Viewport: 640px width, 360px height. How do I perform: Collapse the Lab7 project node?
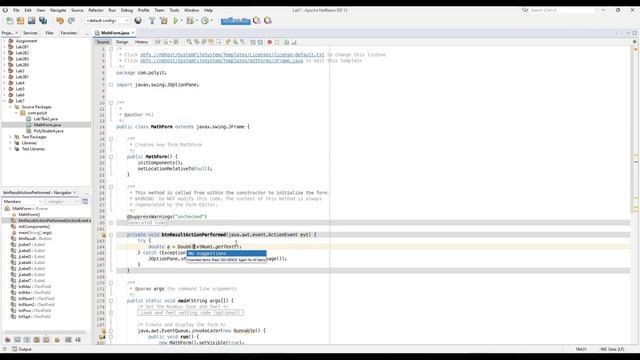tap(4, 101)
